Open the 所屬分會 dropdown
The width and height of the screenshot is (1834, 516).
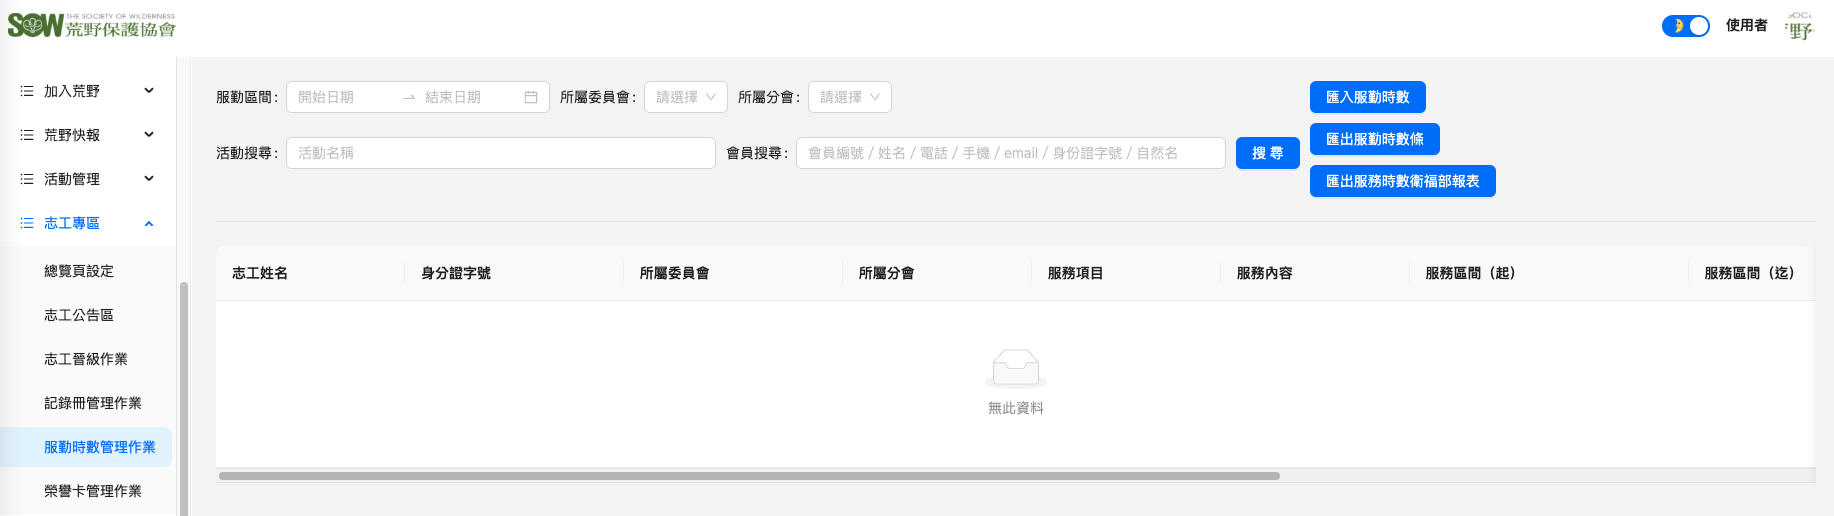pyautogui.click(x=849, y=97)
